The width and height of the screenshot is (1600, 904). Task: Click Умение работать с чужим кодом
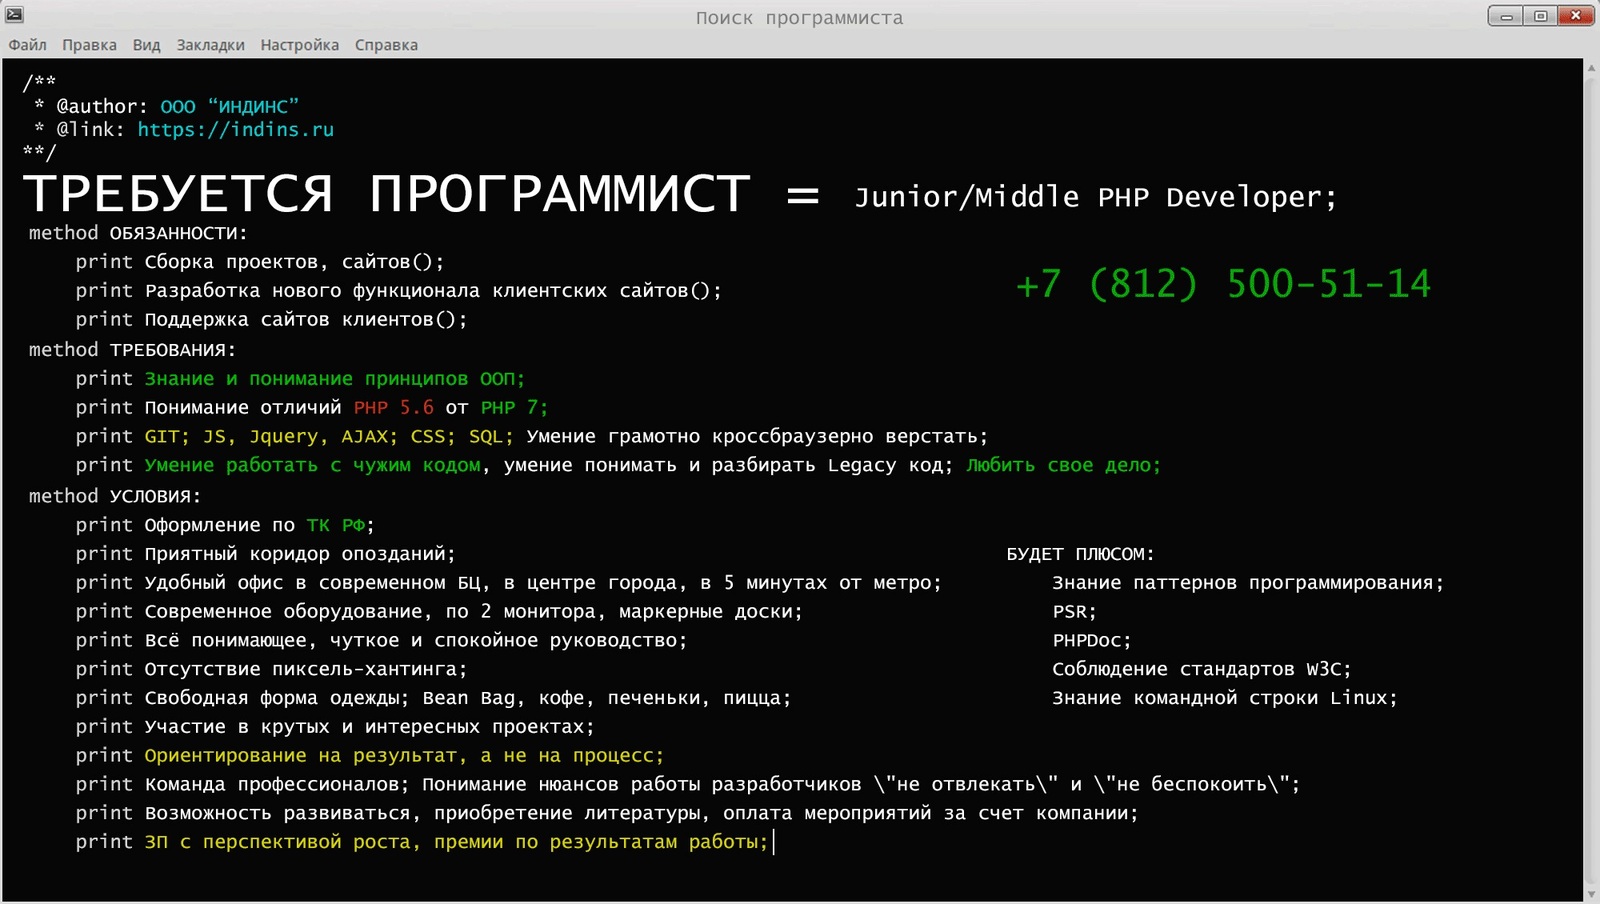(x=313, y=466)
